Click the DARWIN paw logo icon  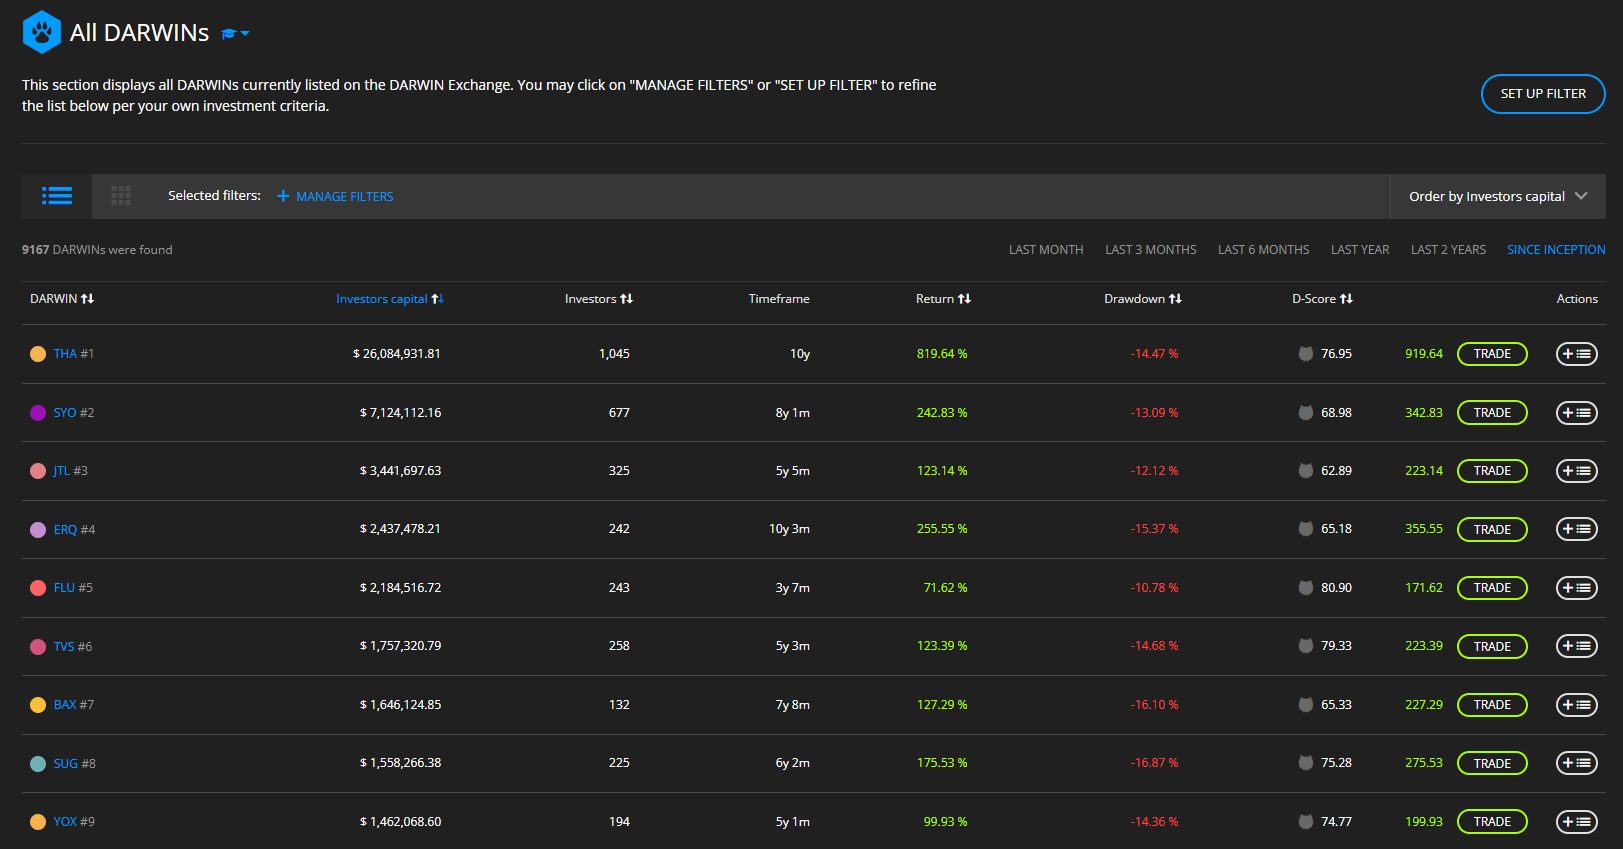42,32
